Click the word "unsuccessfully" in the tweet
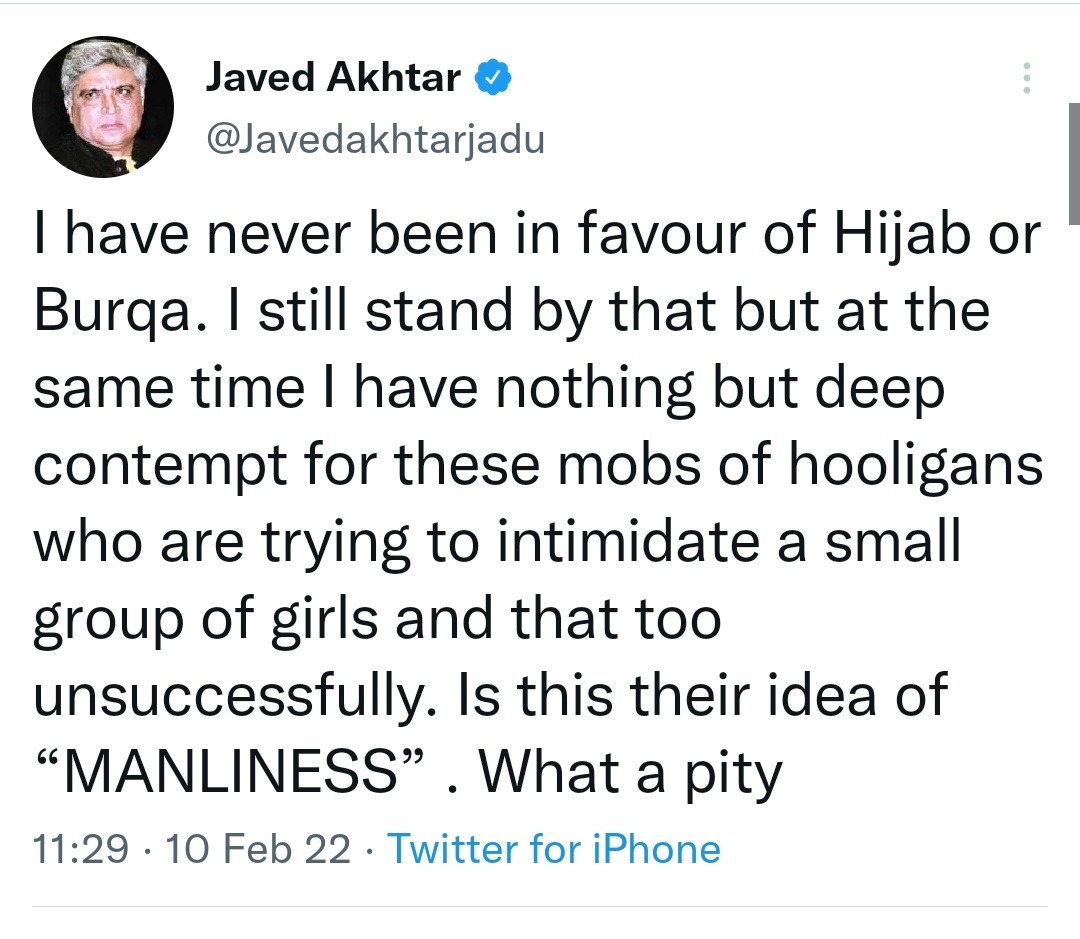This screenshot has height=939, width=1080. tap(222, 694)
